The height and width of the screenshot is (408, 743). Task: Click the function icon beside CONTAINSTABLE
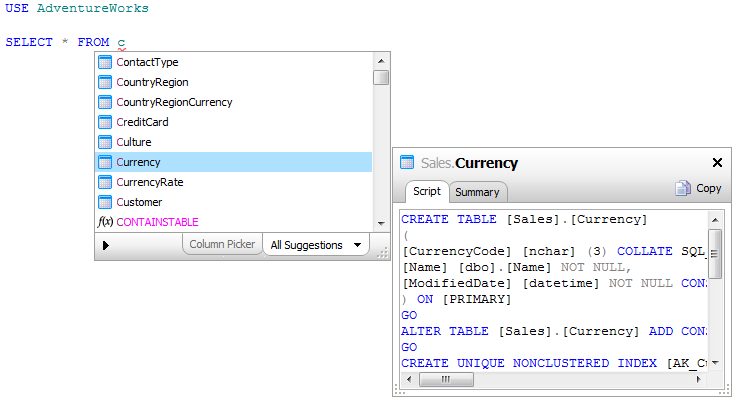(x=105, y=222)
